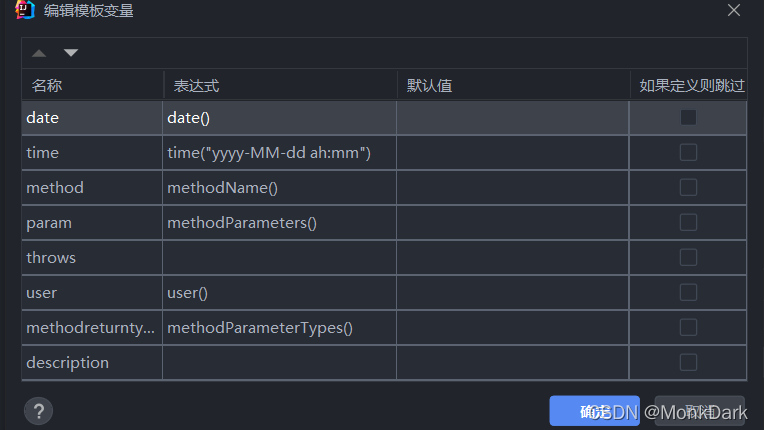Screen dimensions: 764x430
Task: Toggle skip-if-defined checkbox for throws row
Action: click(688, 258)
